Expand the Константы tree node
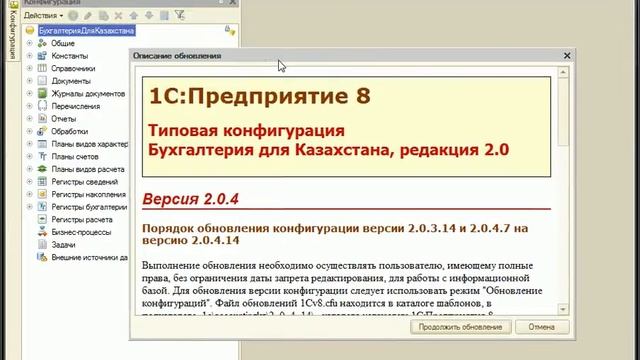 [x=29, y=56]
